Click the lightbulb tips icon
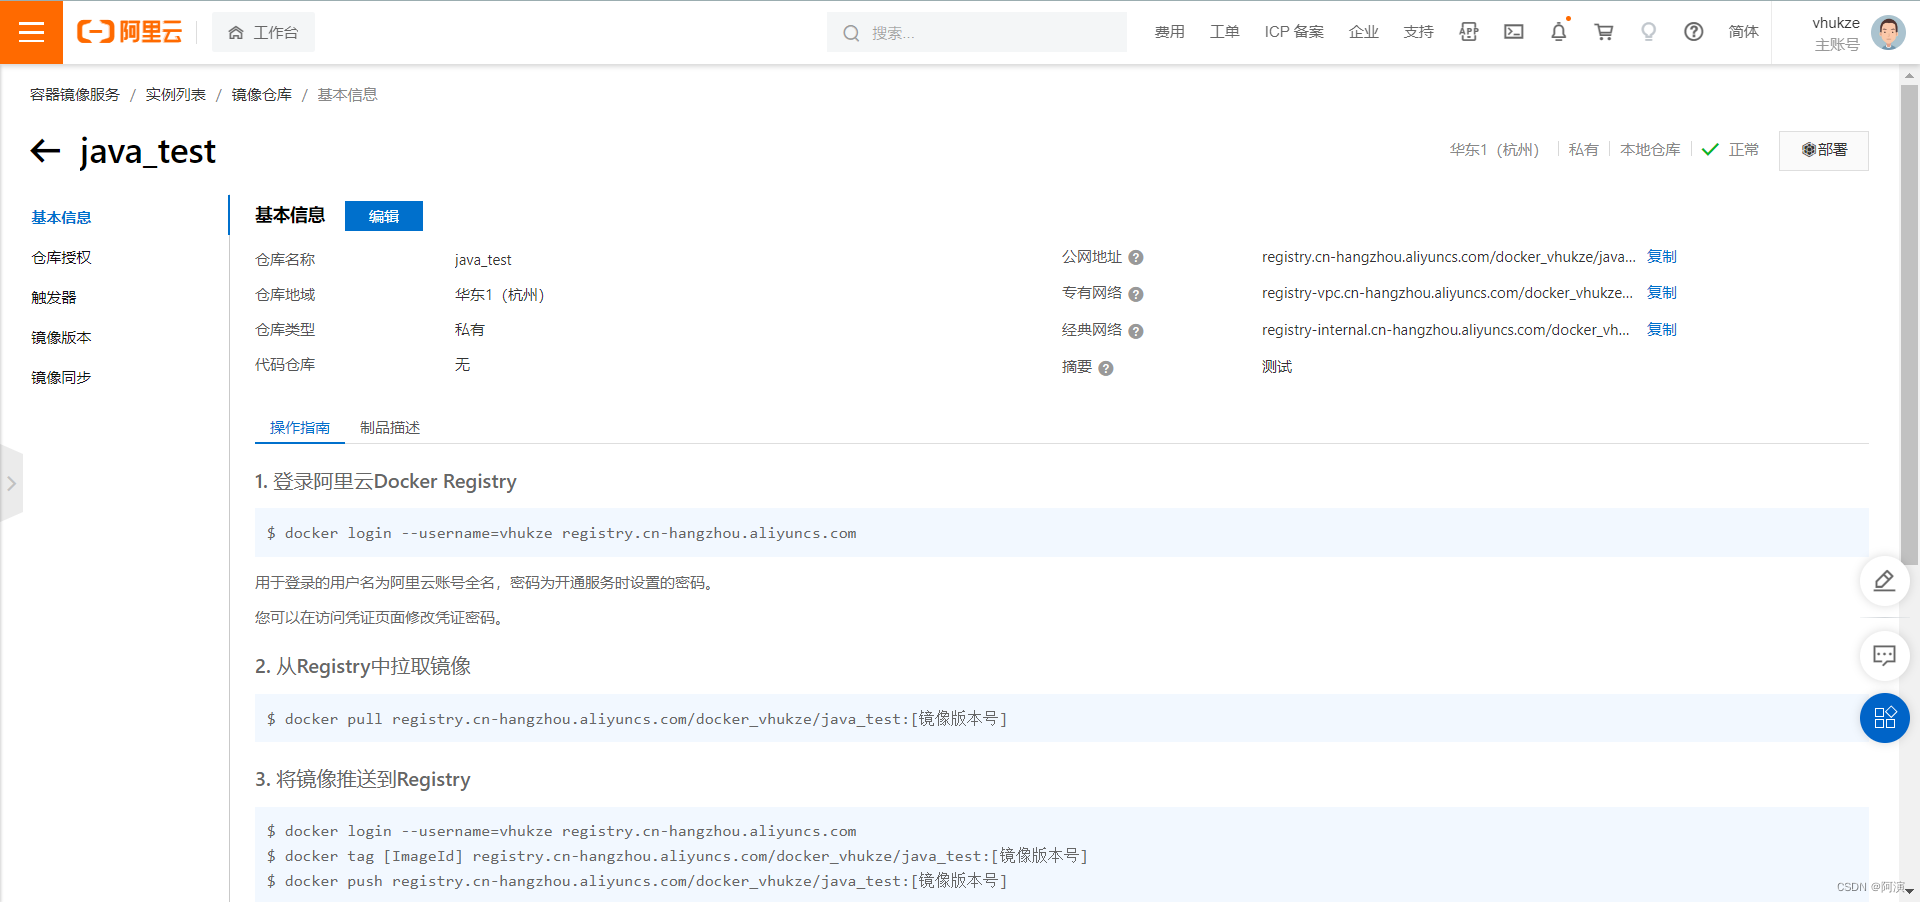Viewport: 1920px width, 902px height. pyautogui.click(x=1649, y=32)
